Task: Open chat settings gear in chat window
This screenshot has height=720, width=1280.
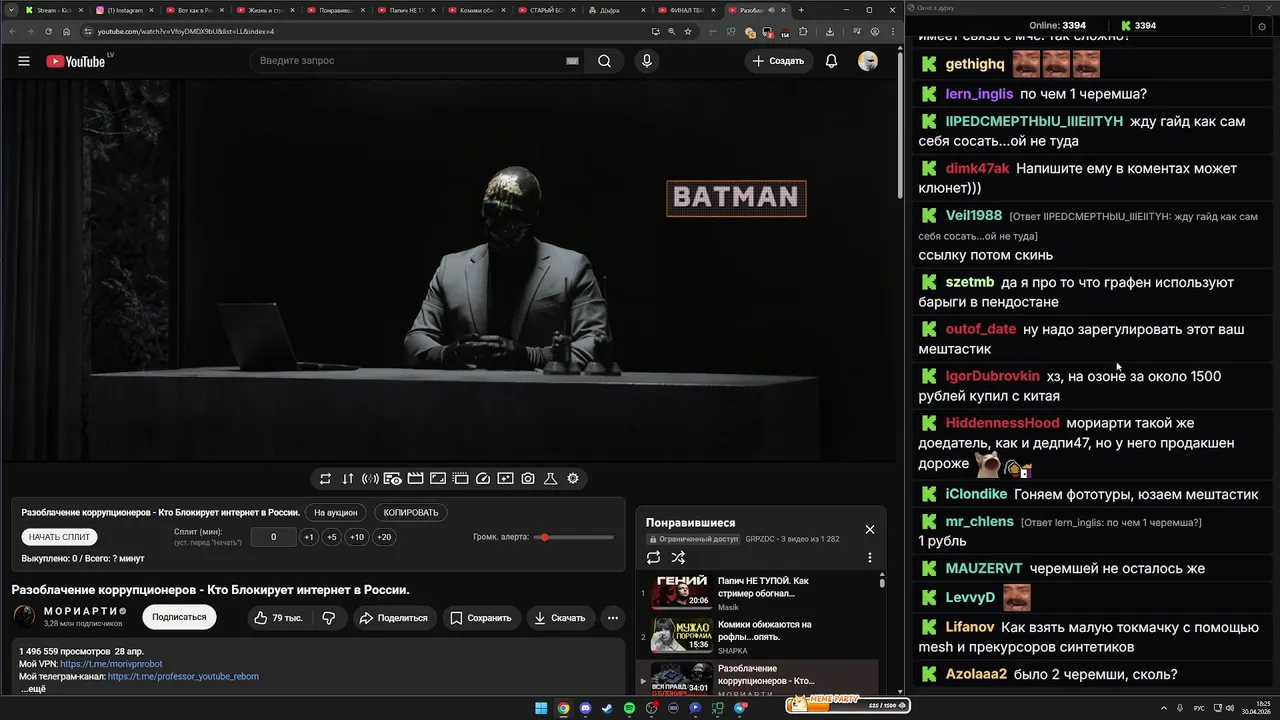Action: click(1262, 26)
